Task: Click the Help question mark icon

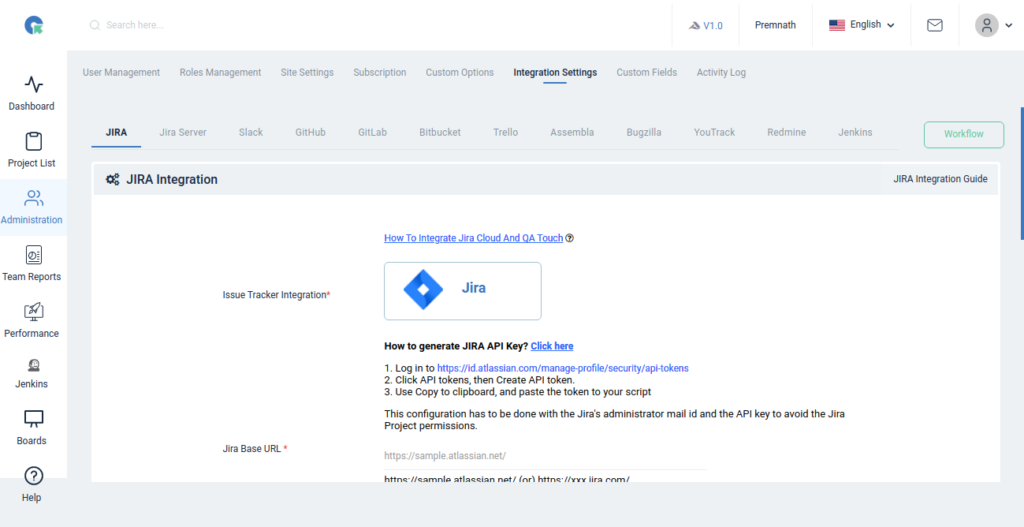Action: click(x=33, y=476)
